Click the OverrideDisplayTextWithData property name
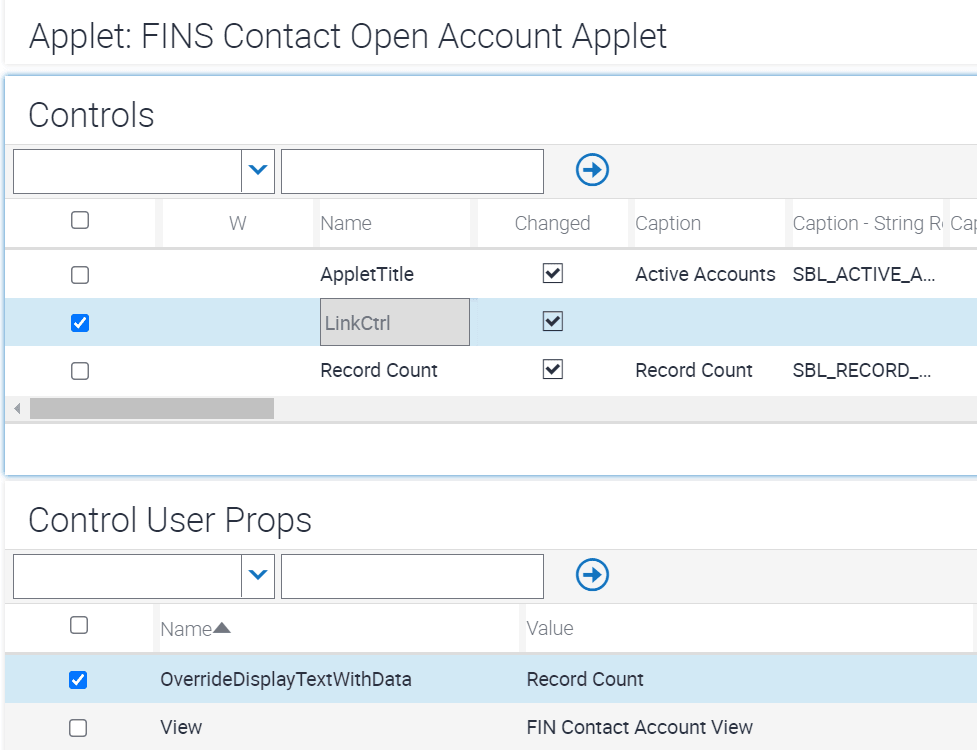Viewport: 977px width, 750px height. [x=285, y=679]
